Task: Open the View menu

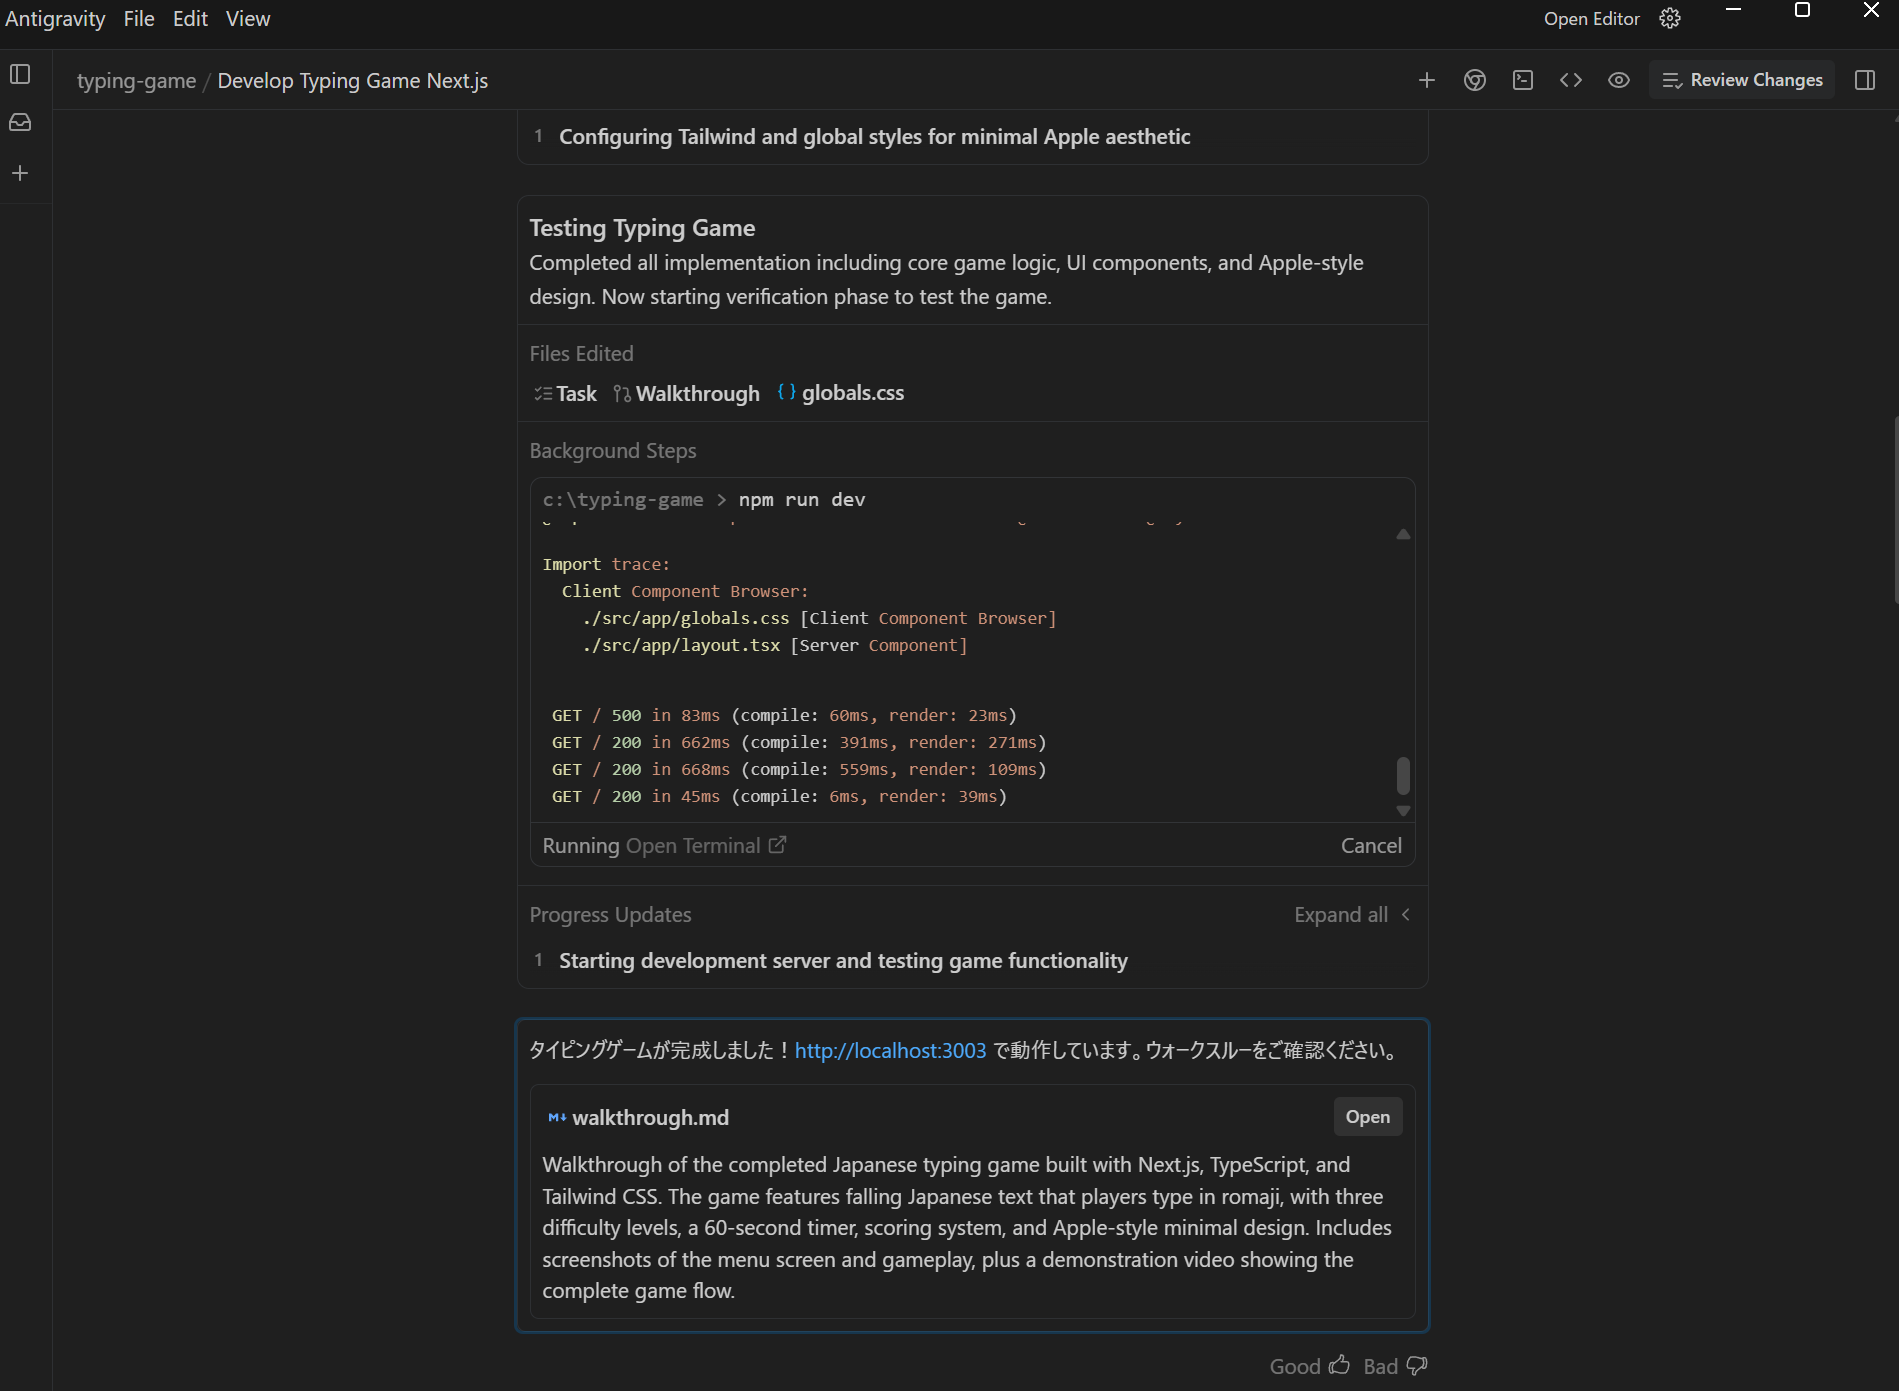Action: [247, 19]
